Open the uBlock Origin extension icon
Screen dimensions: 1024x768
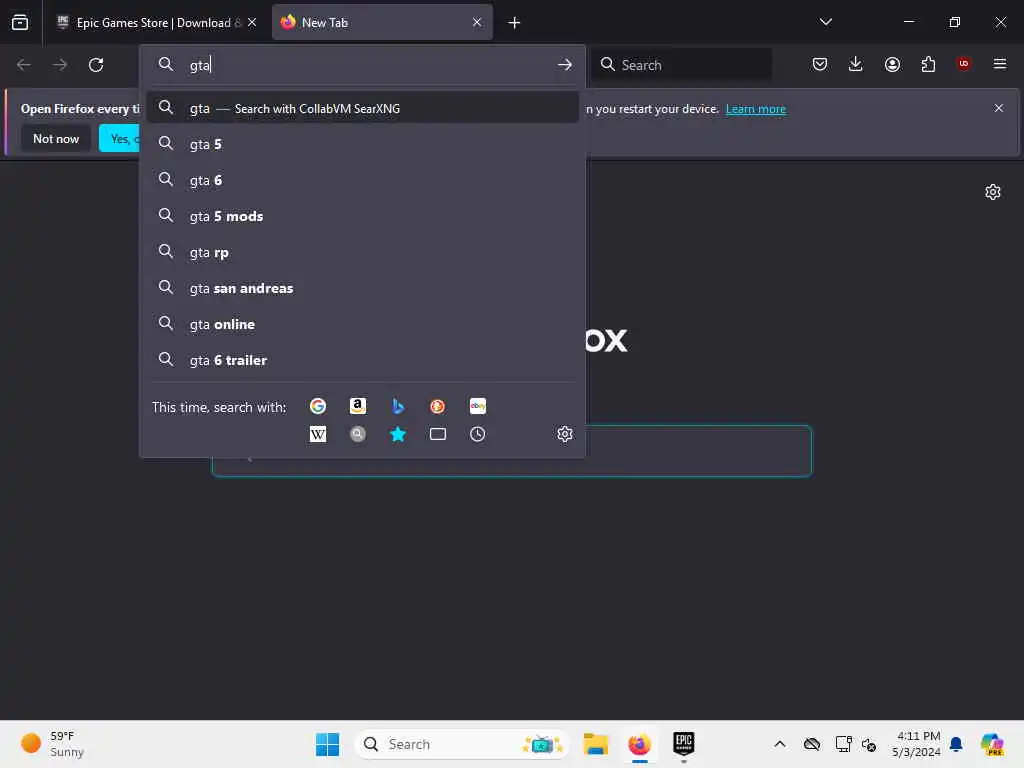tap(963, 63)
